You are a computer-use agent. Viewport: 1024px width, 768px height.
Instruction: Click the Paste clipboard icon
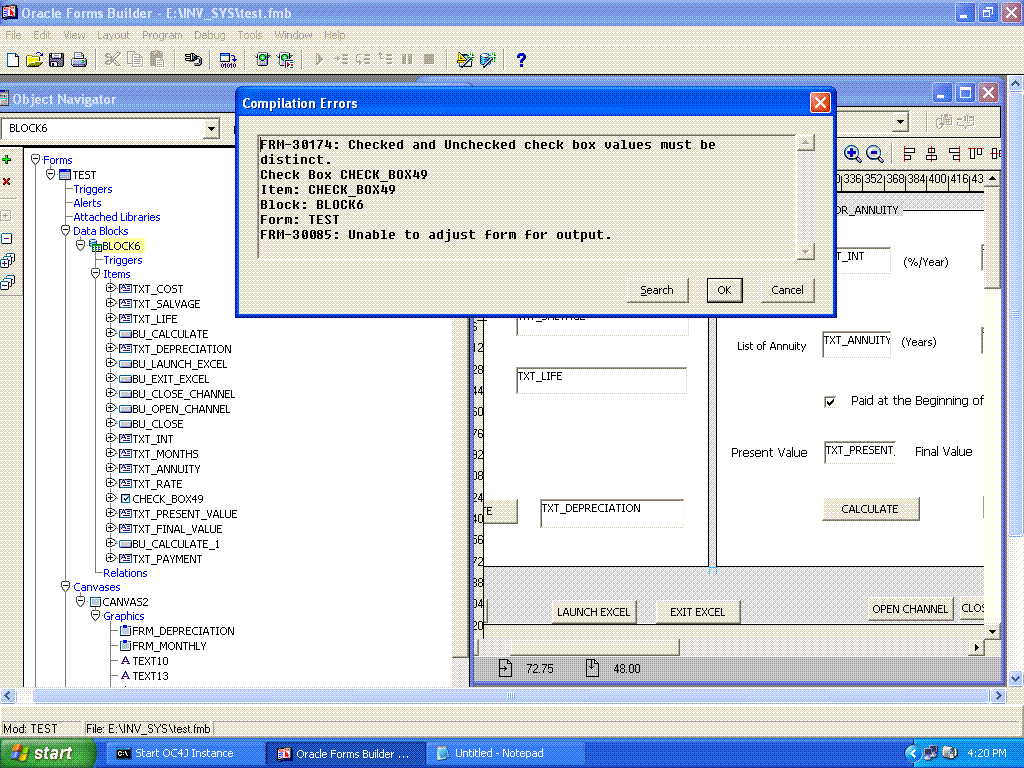(157, 60)
